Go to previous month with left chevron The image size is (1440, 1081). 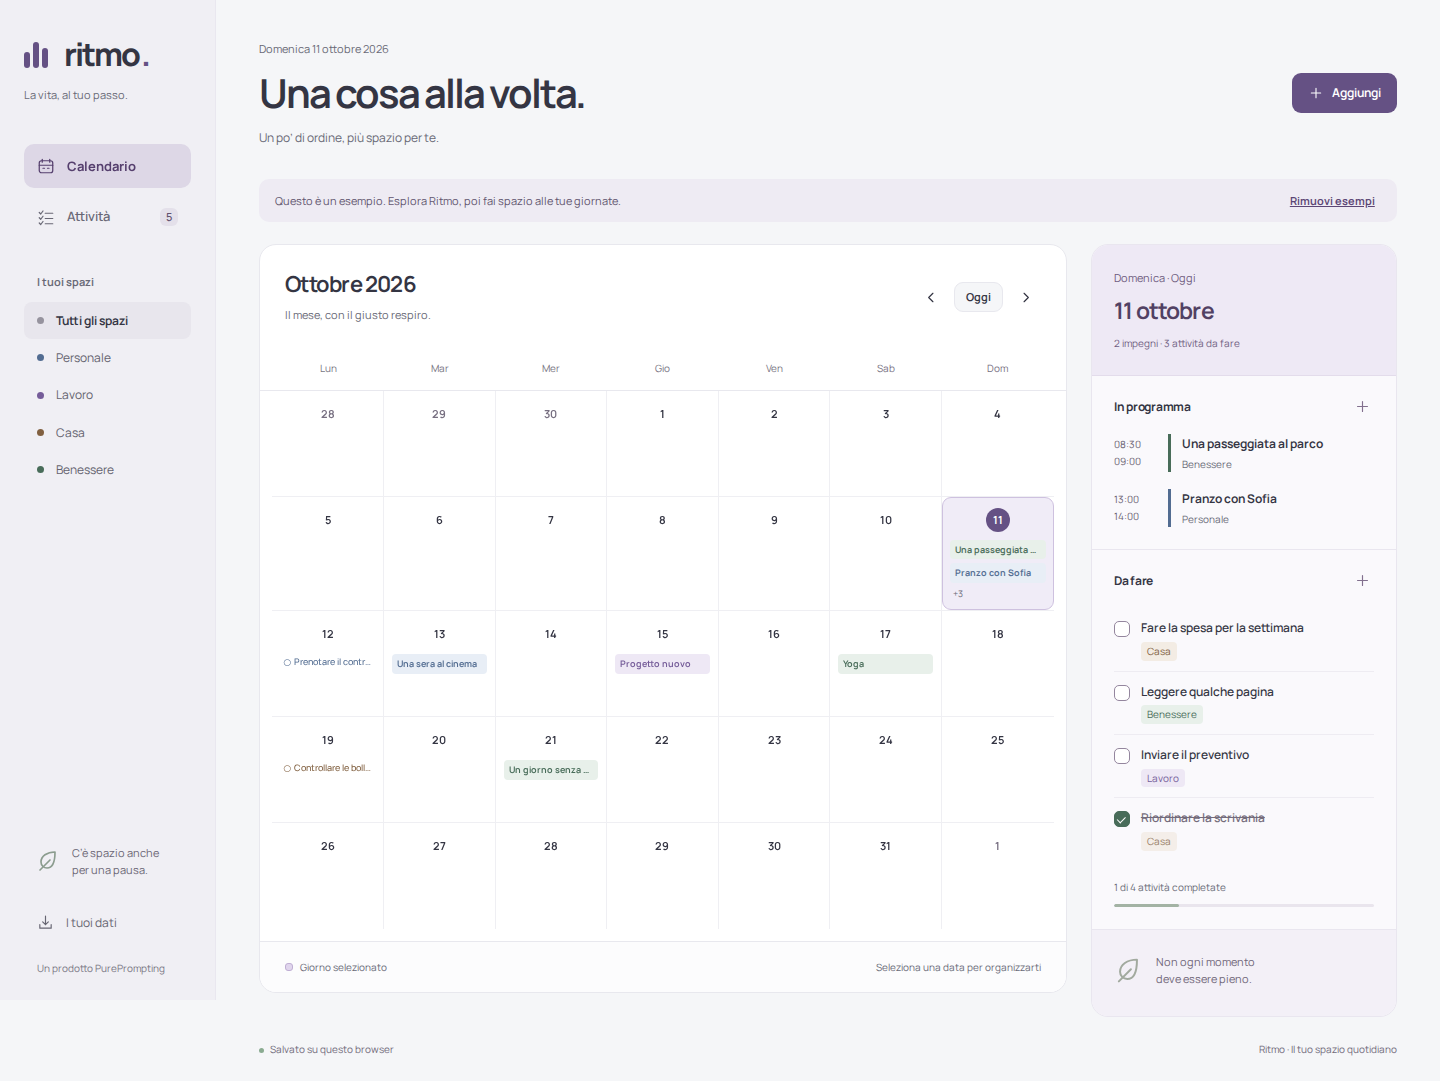(x=931, y=297)
